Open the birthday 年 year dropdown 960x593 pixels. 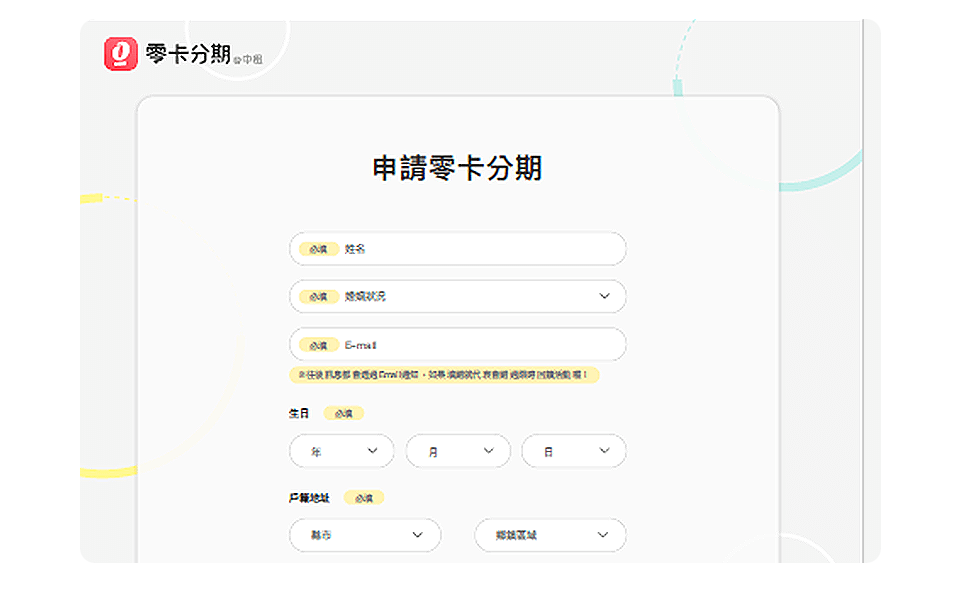pos(342,451)
